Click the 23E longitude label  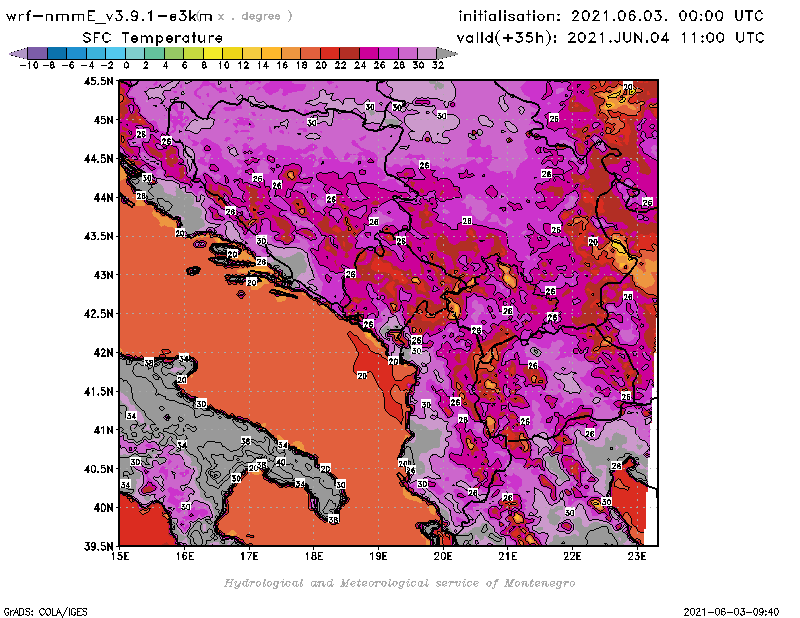(637, 556)
